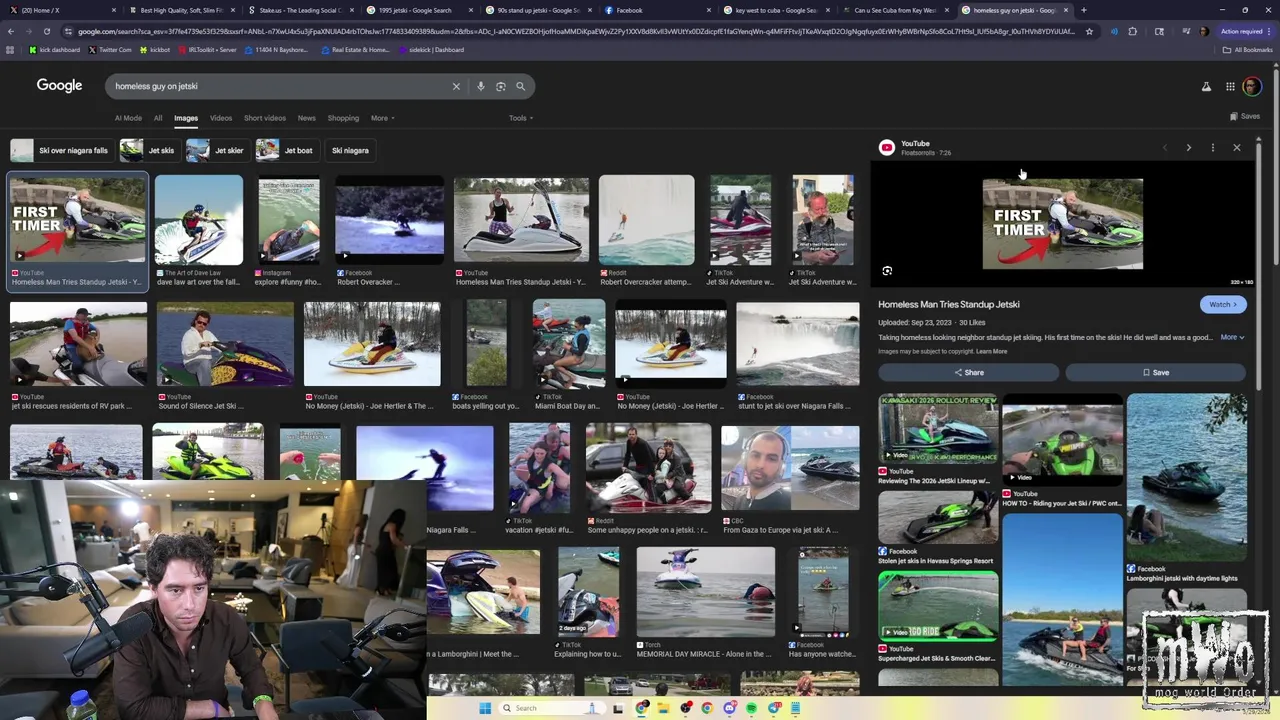Open File Explorer from taskbar

pos(662,708)
